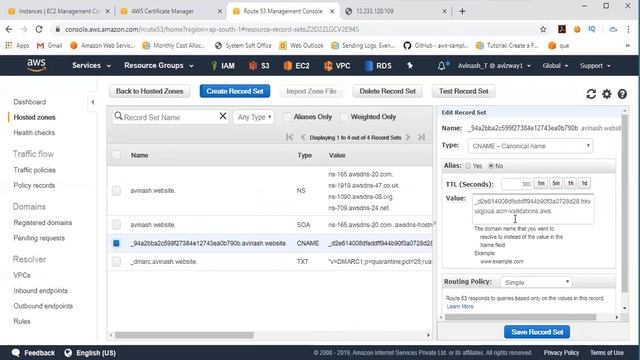Open a new browser tab
Viewport: 640px width, 360px height.
point(462,11)
